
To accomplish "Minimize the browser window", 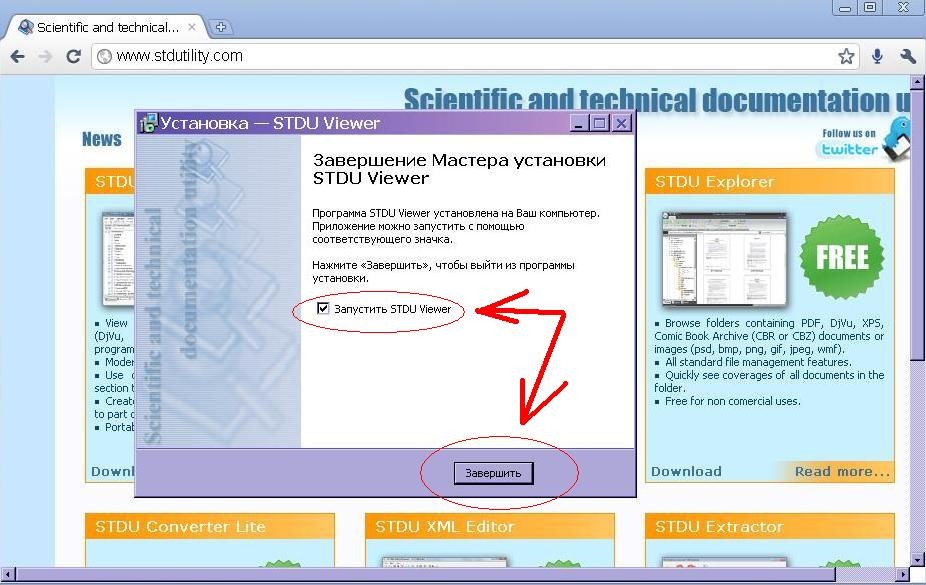I will (x=846, y=8).
